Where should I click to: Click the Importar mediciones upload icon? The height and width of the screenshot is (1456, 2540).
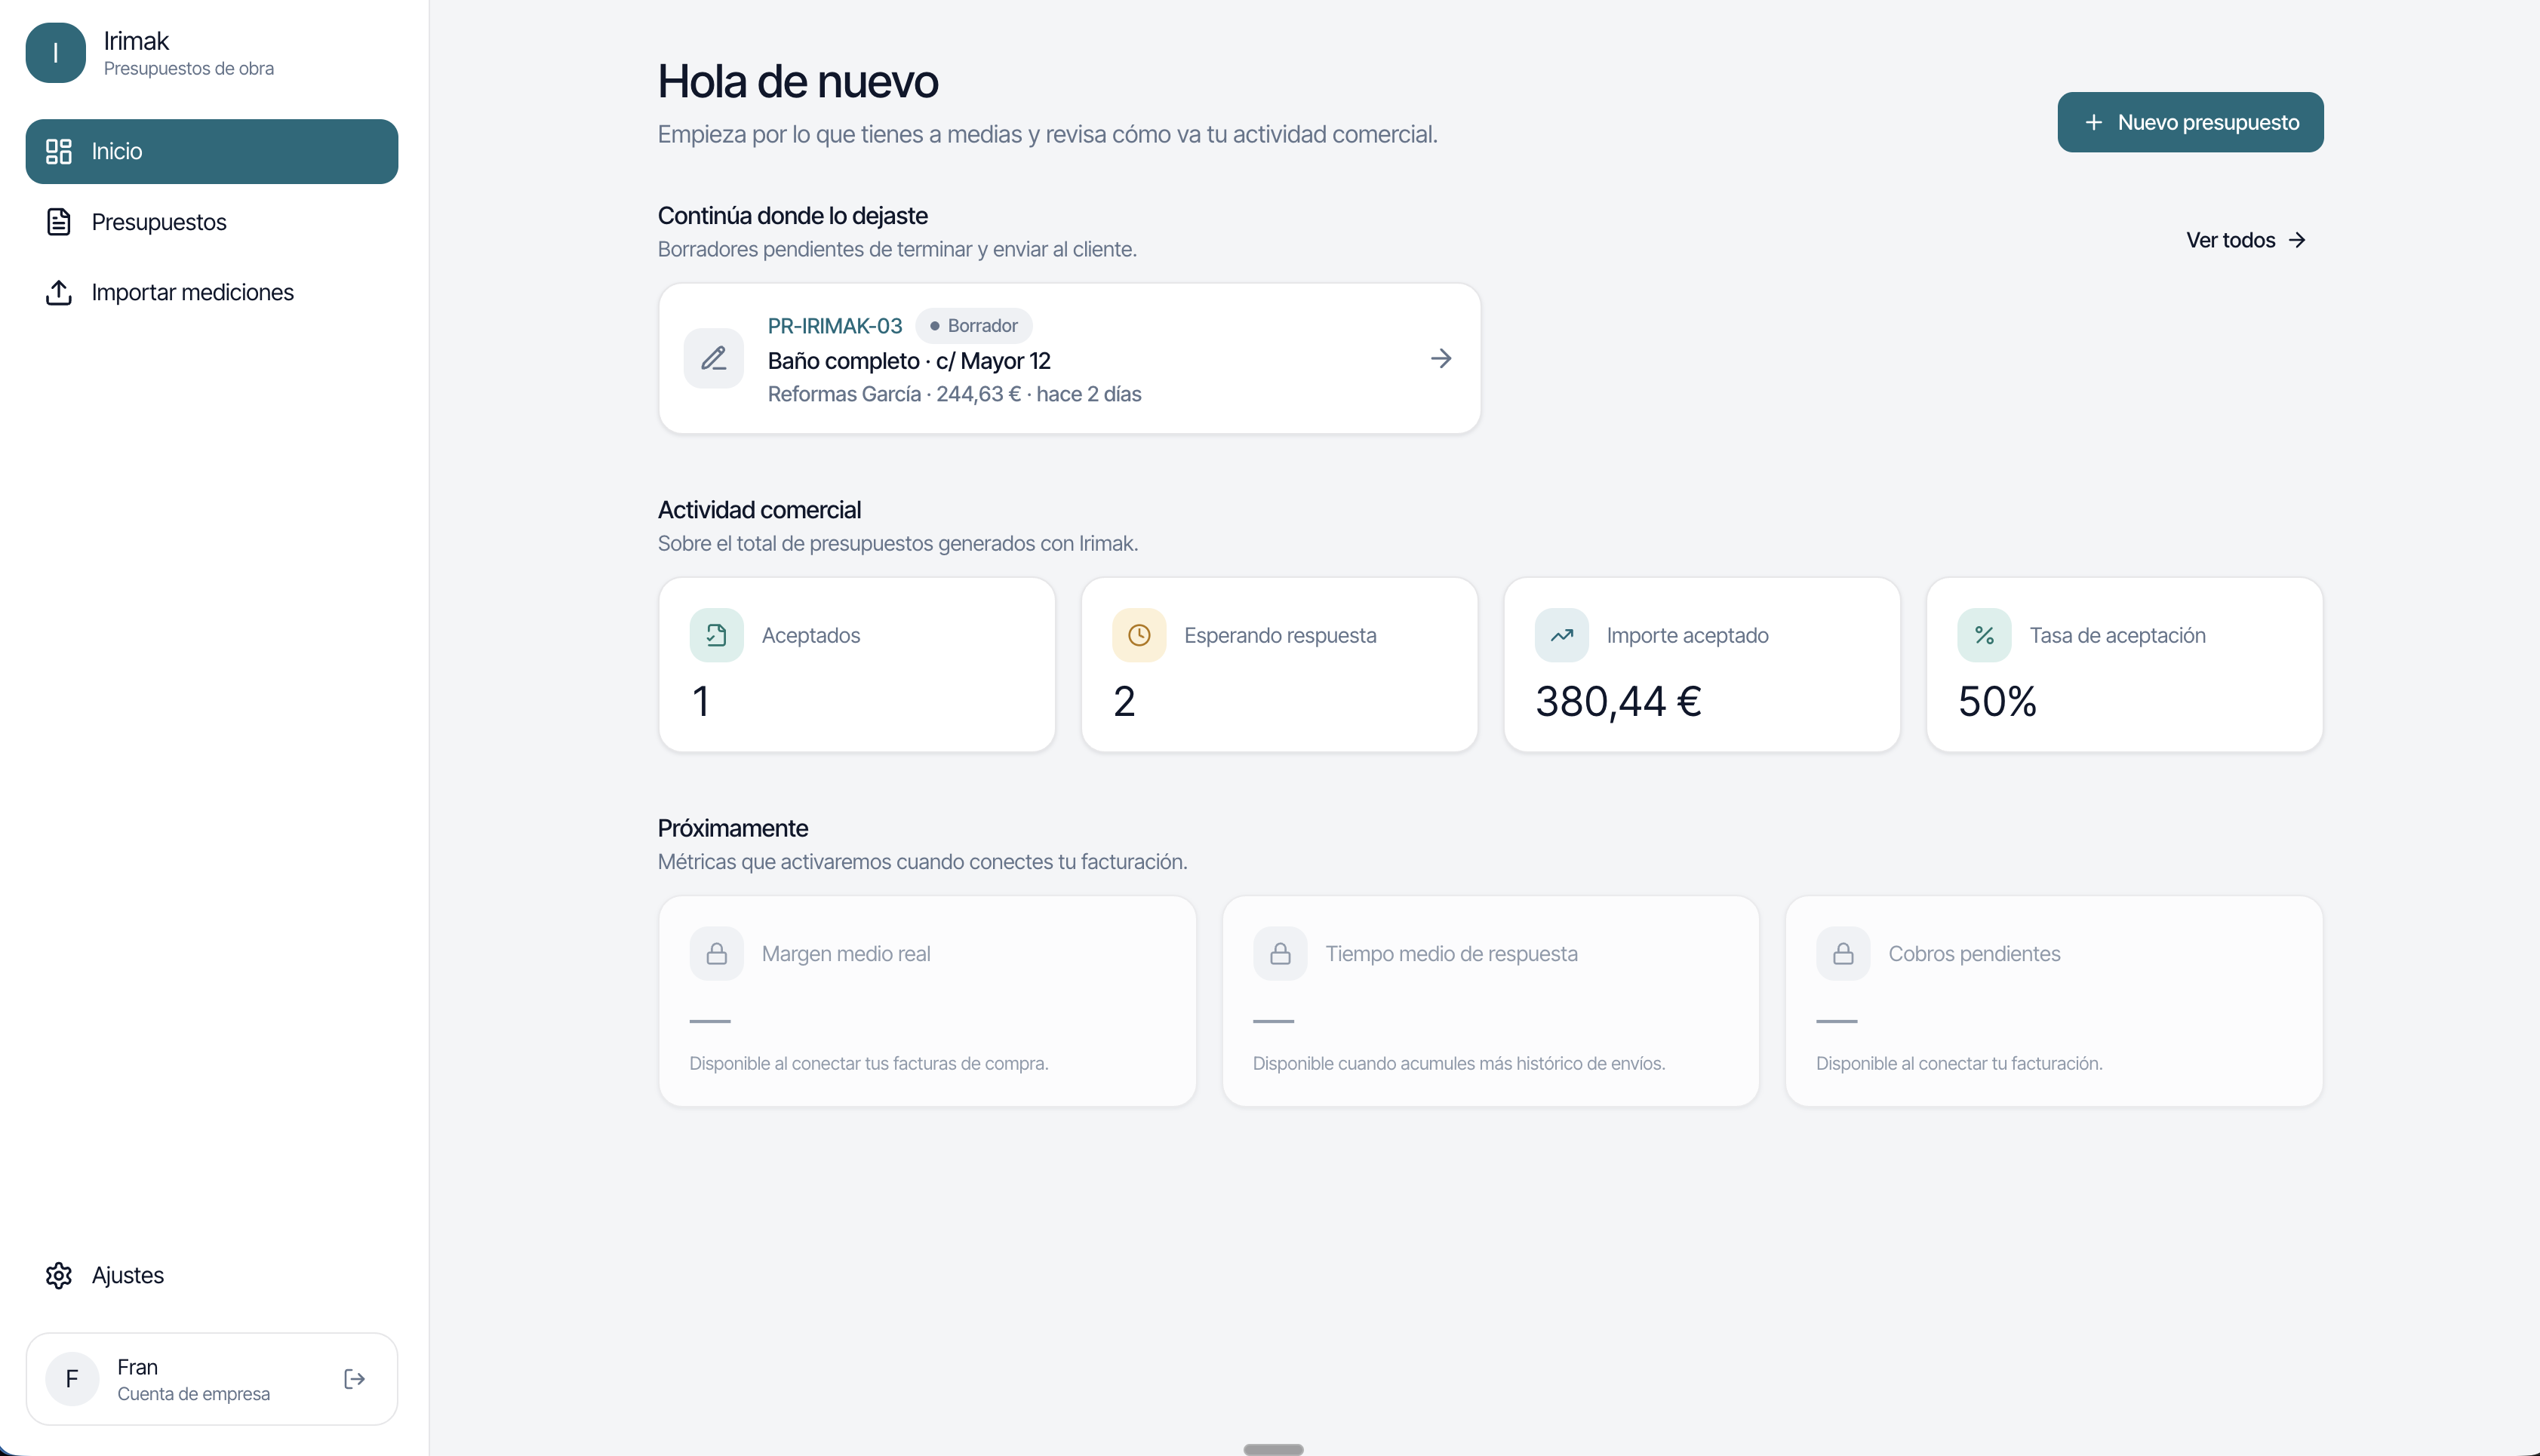(59, 292)
